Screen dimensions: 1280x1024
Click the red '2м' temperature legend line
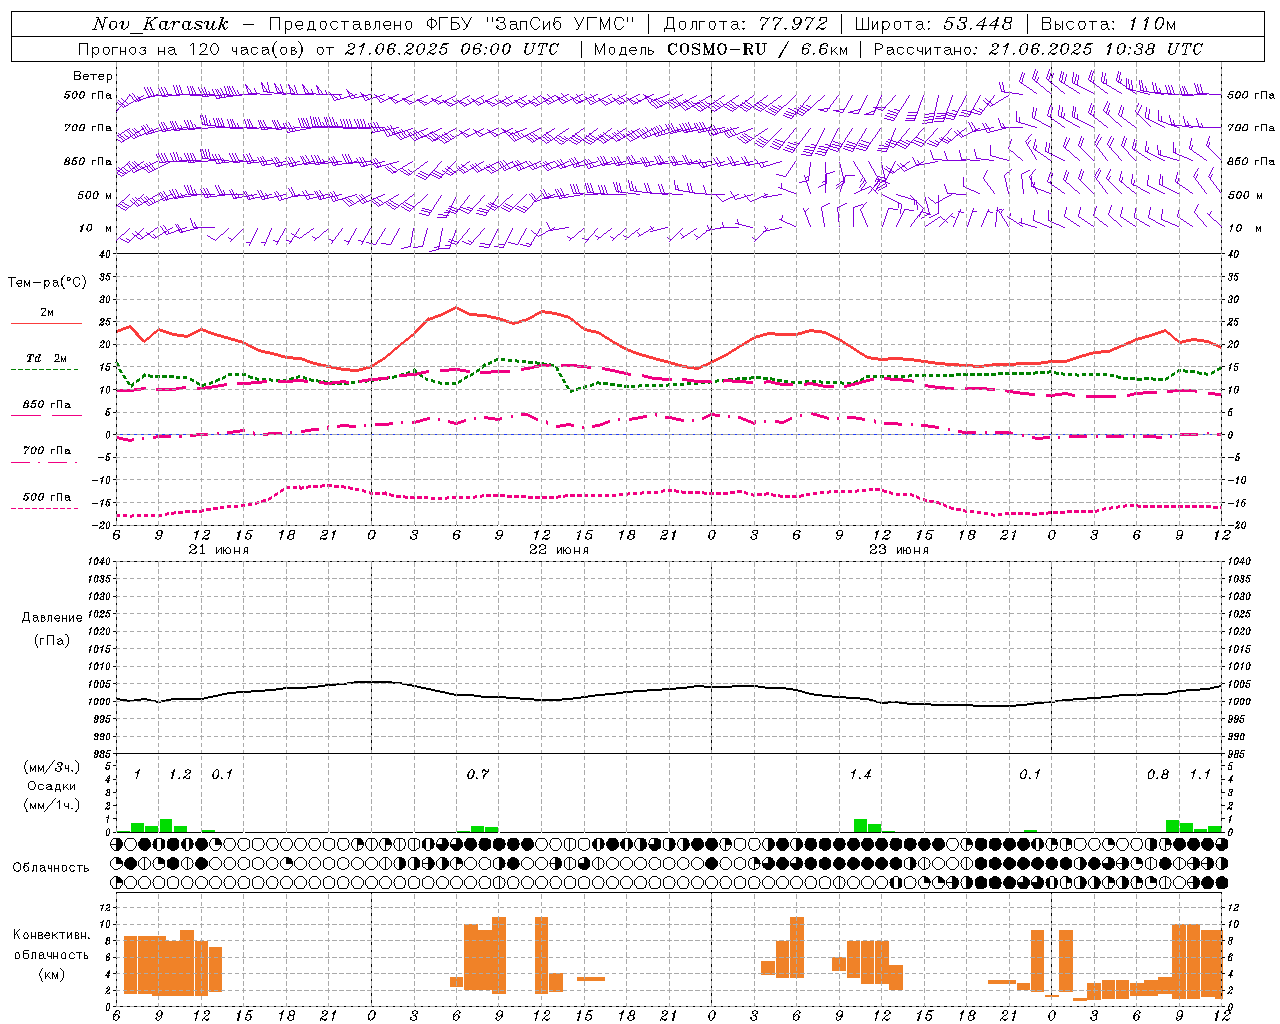pos(46,324)
